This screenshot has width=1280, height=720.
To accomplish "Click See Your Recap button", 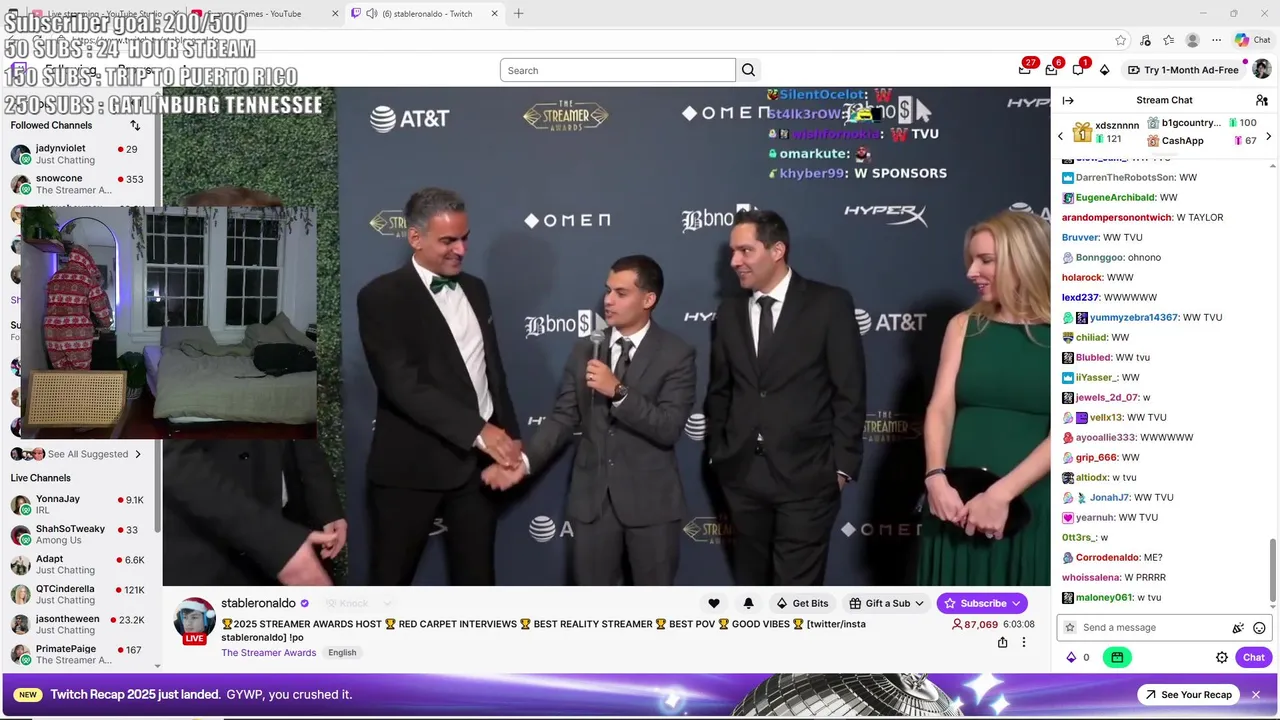I will tap(1187, 694).
